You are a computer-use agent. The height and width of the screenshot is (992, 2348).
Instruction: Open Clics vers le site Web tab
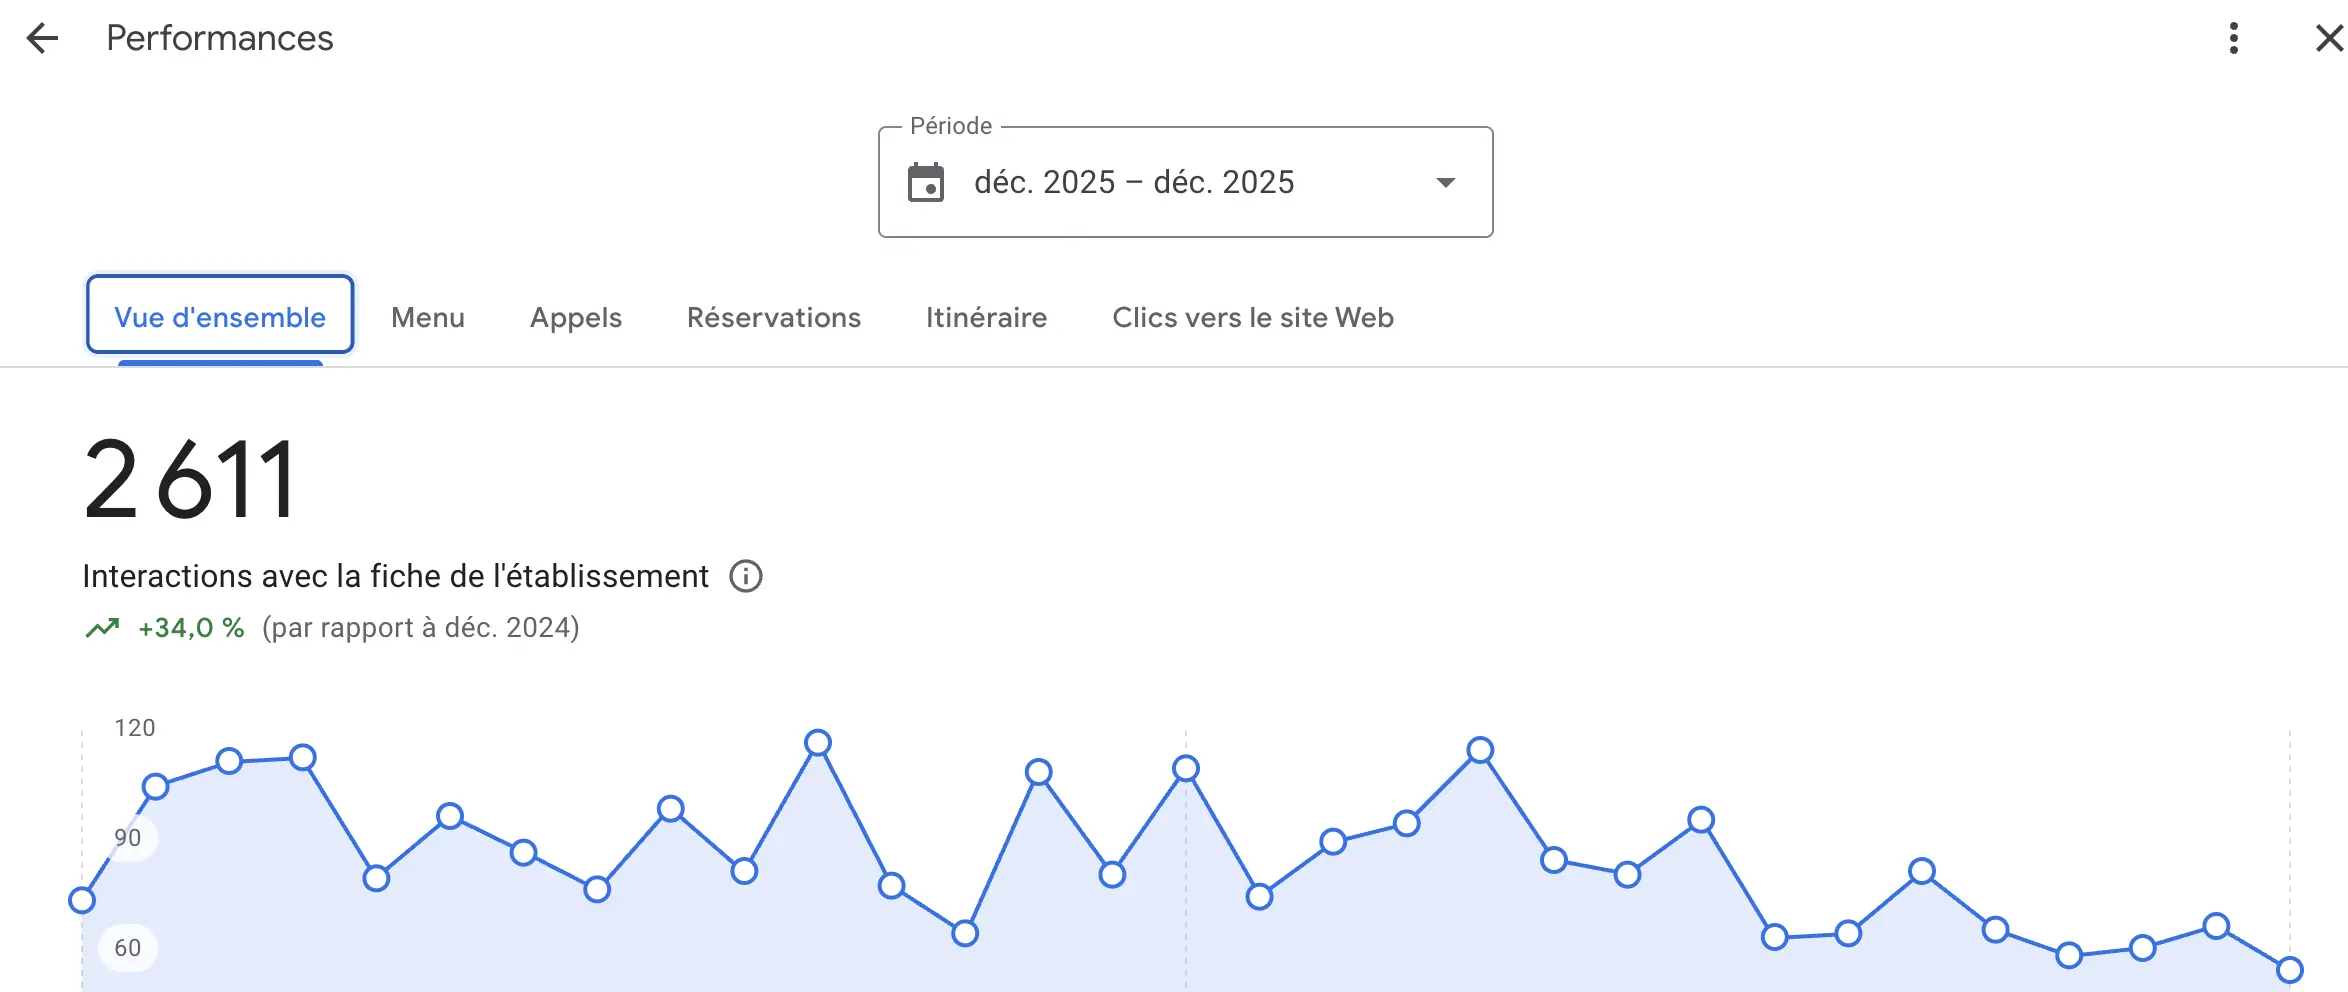point(1253,317)
